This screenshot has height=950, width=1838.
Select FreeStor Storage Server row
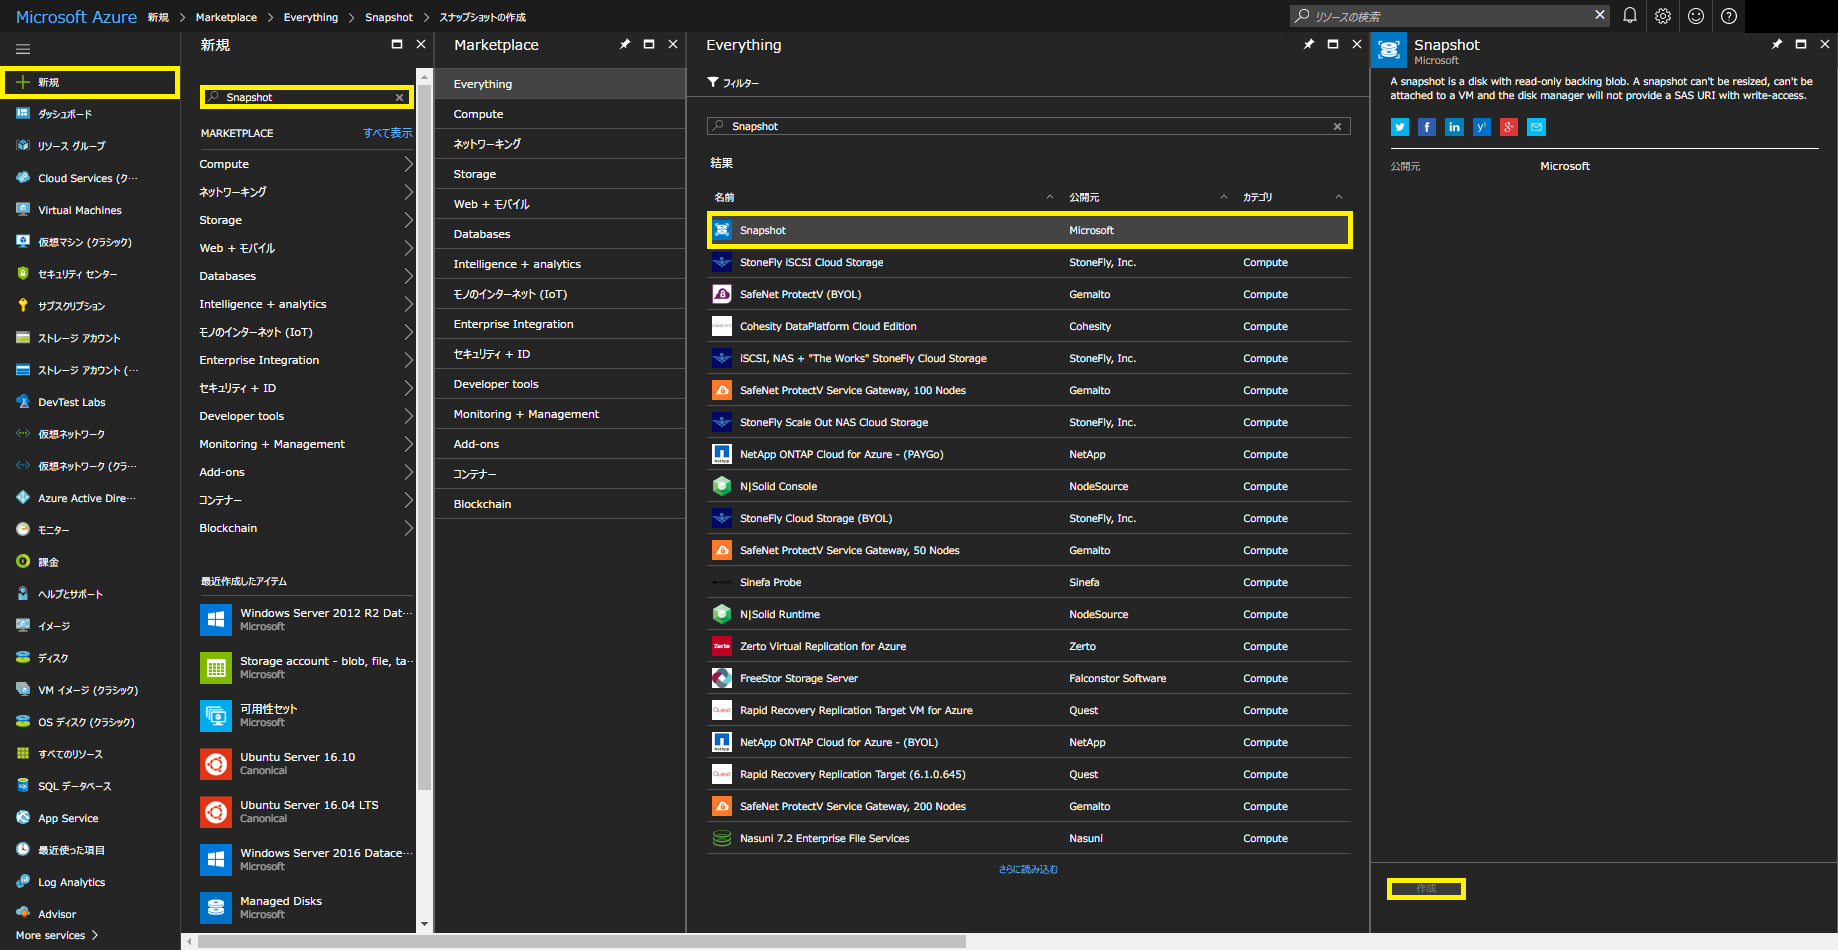(x=1029, y=678)
